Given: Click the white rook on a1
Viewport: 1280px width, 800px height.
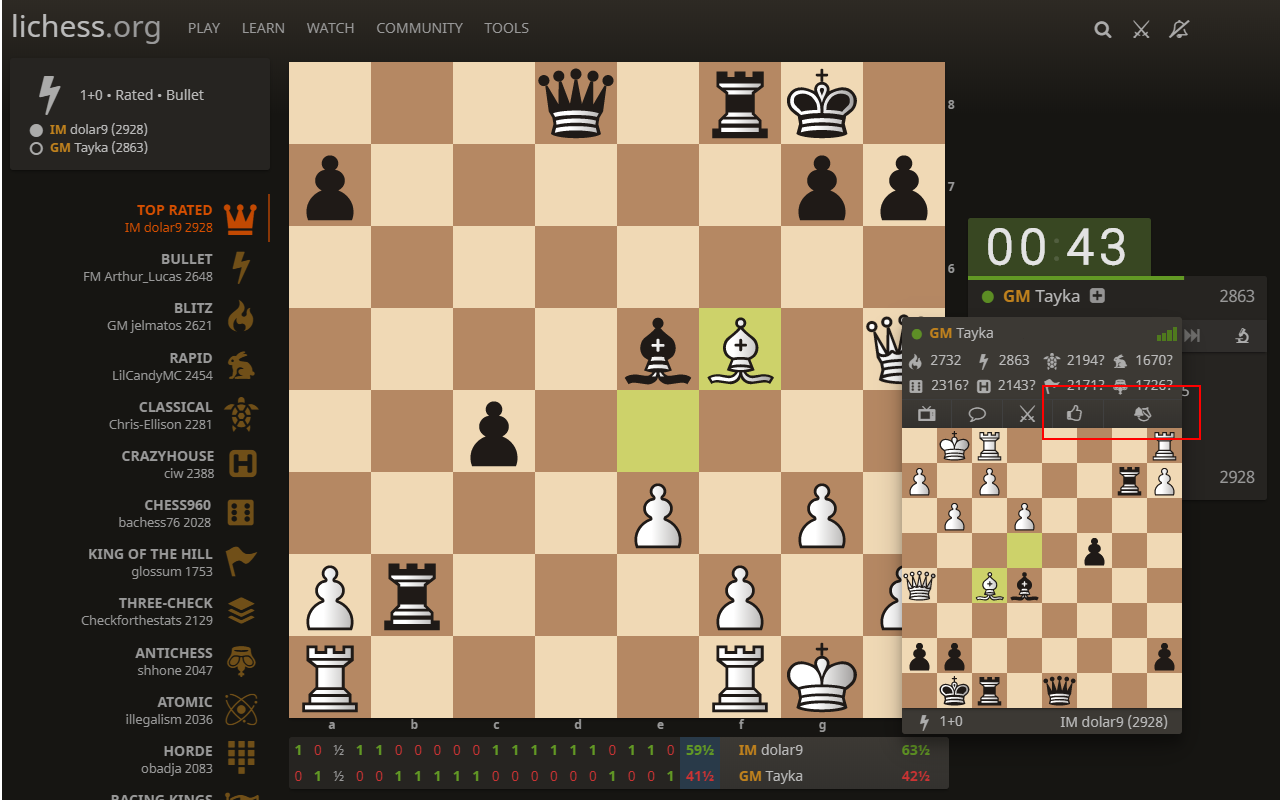Looking at the screenshot, I should click(x=330, y=677).
